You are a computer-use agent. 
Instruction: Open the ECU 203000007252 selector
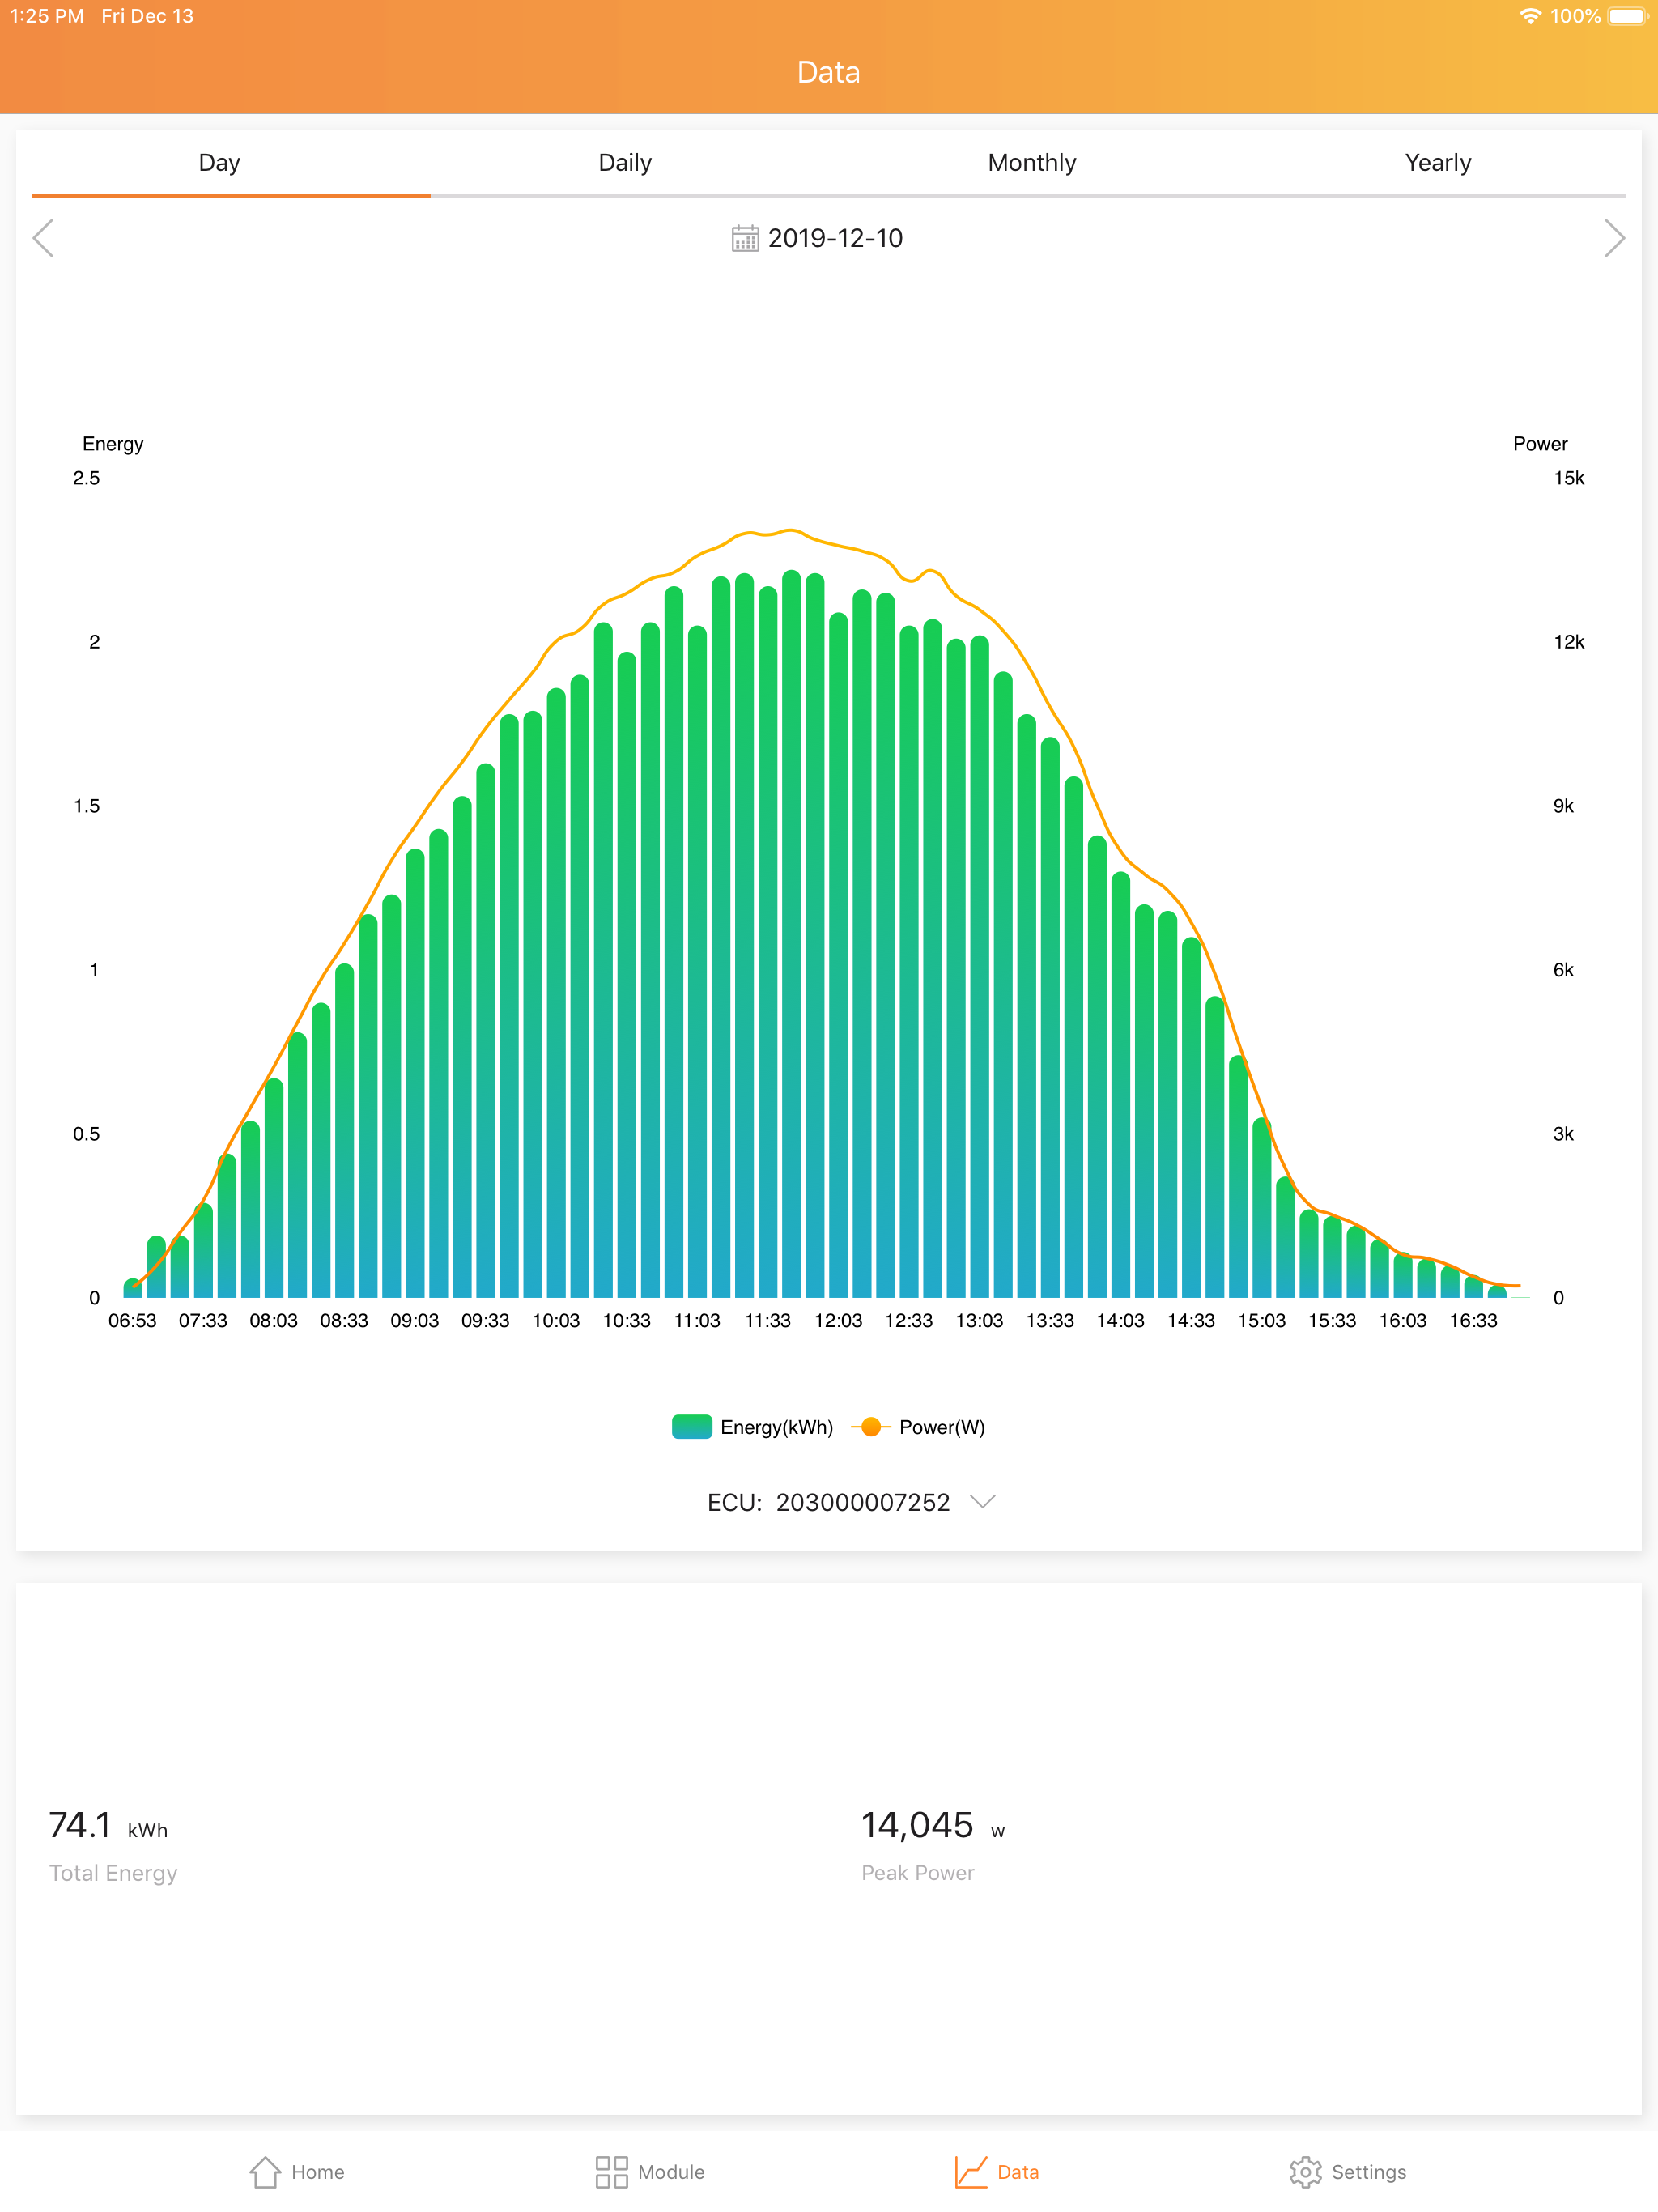coord(862,1502)
